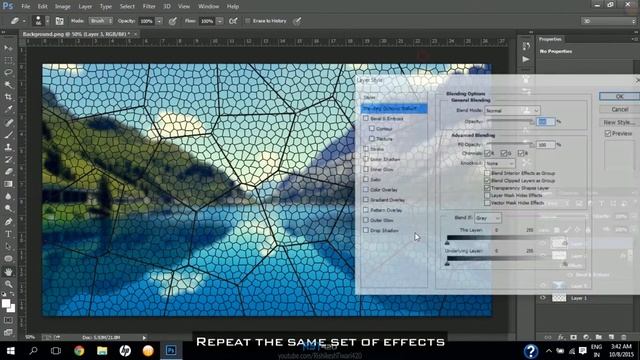Image resolution: width=640 pixels, height=360 pixels.
Task: Open the workspace switcher dropdown
Action: 608,21
